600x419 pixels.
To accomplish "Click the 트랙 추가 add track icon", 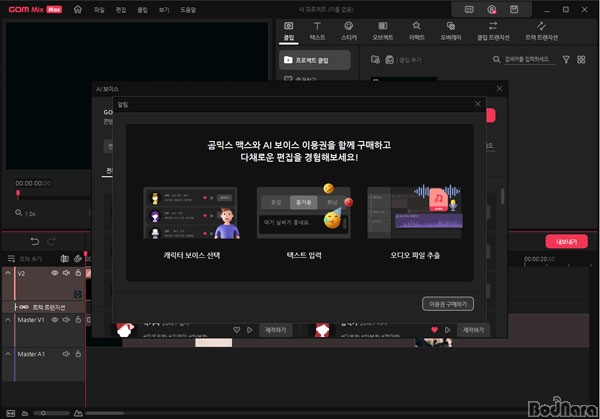I will point(11,259).
